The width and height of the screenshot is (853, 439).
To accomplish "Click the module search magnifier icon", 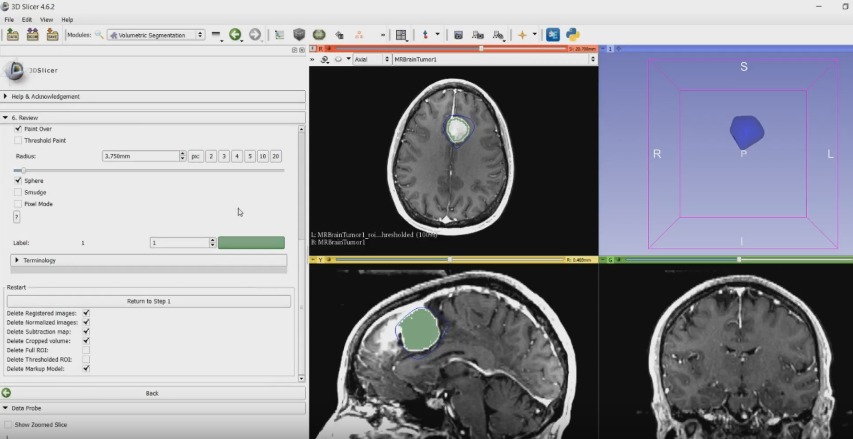I will [99, 35].
